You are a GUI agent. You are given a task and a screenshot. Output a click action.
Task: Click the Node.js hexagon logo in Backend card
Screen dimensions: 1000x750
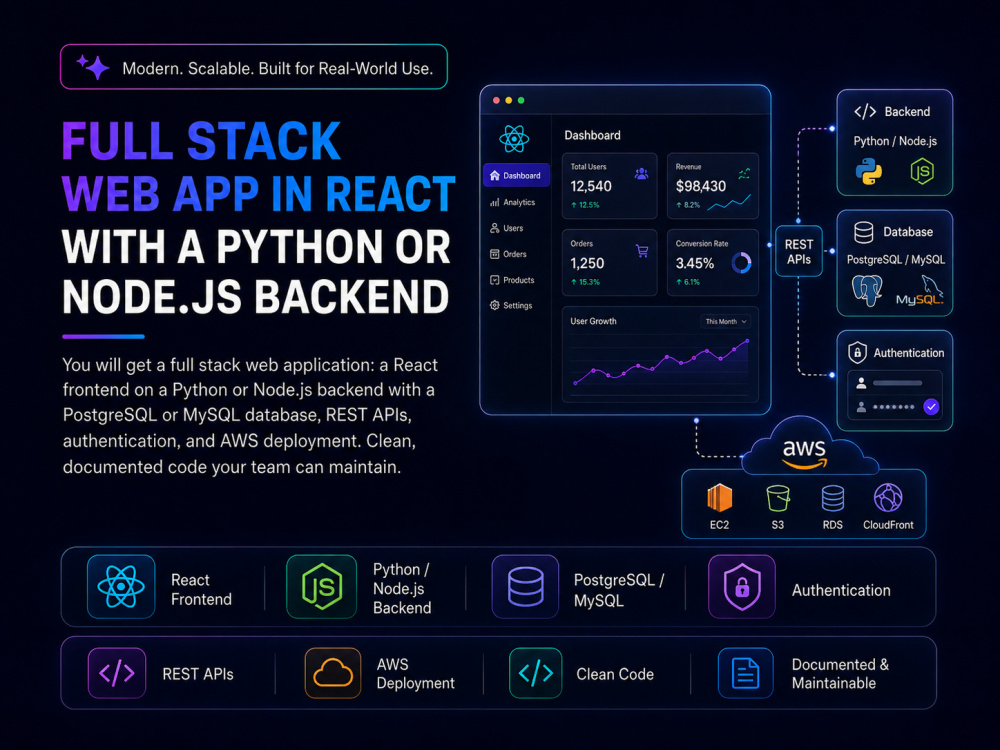coord(922,172)
